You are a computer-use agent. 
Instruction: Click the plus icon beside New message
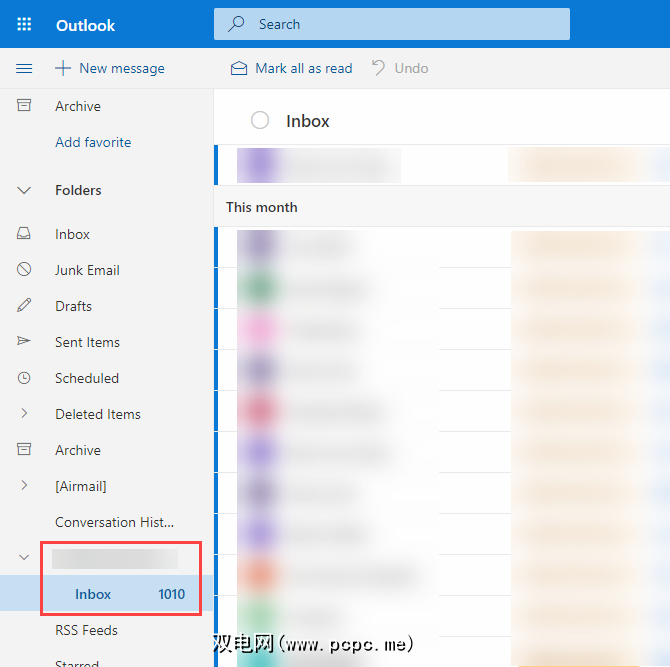pyautogui.click(x=63, y=68)
